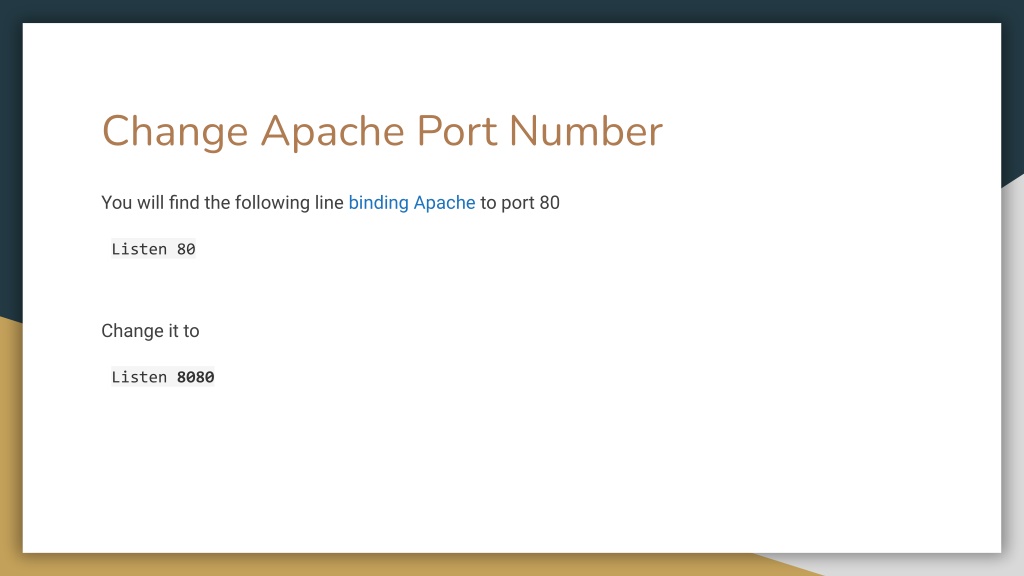Click the word "Listen" in the second snippet

tap(138, 377)
